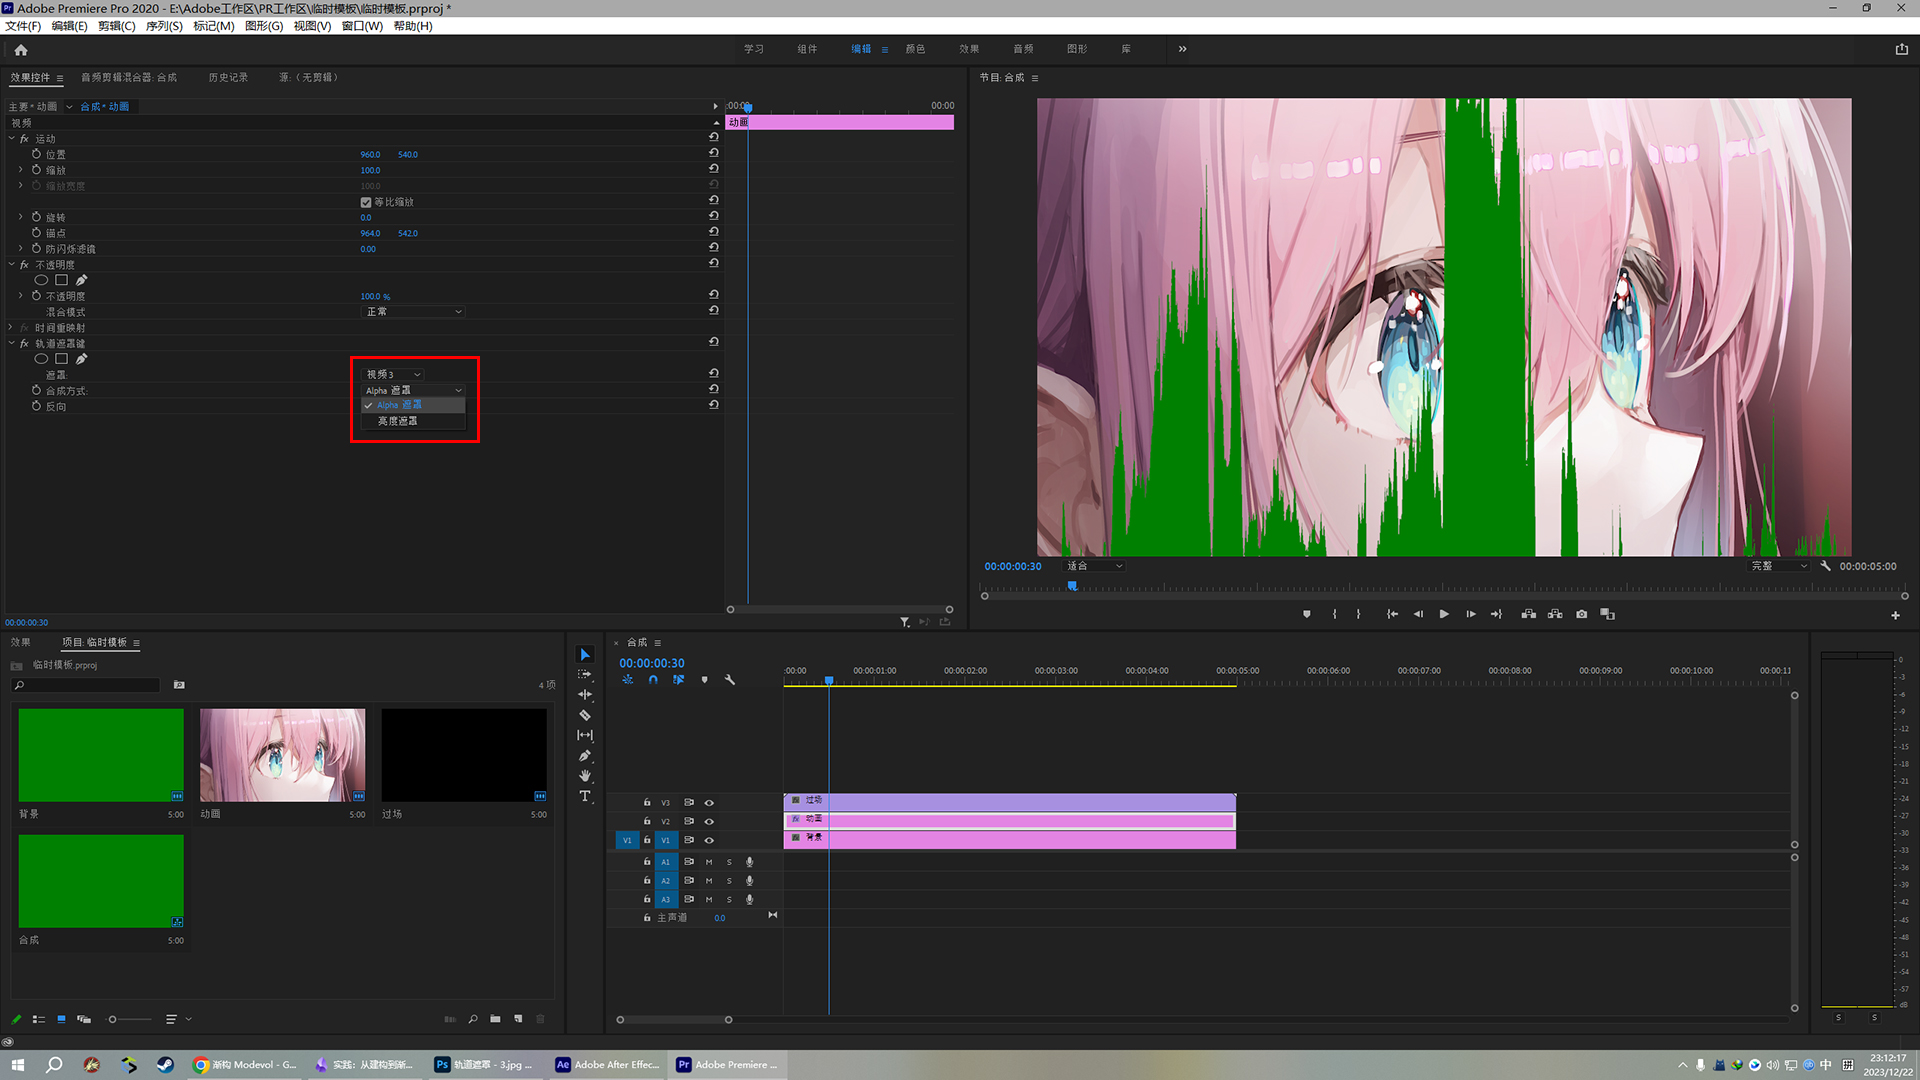Select the Ripple Edit tool

[x=585, y=694]
